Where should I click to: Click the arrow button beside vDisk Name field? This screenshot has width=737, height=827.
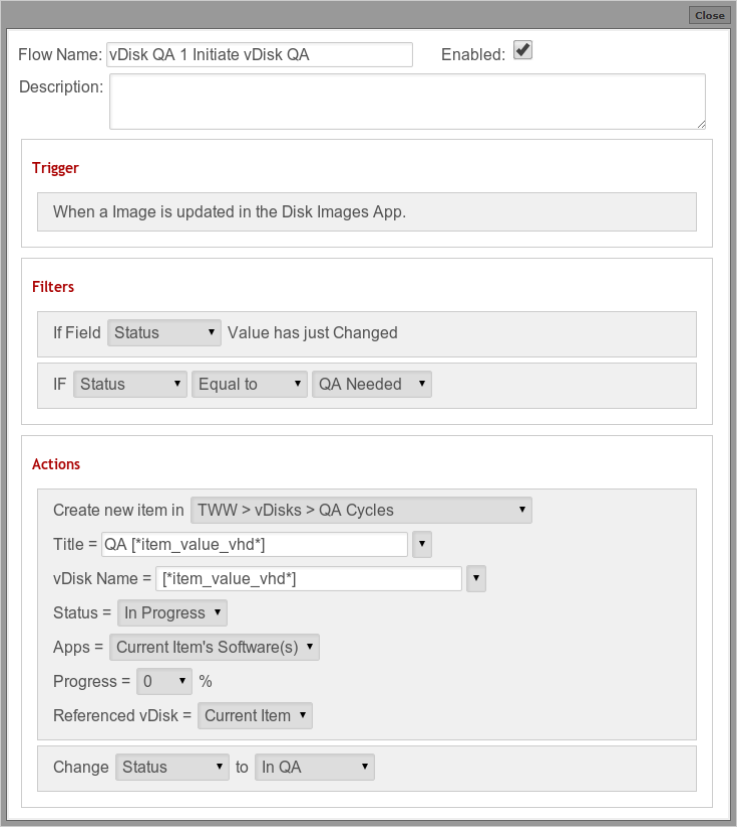(476, 579)
